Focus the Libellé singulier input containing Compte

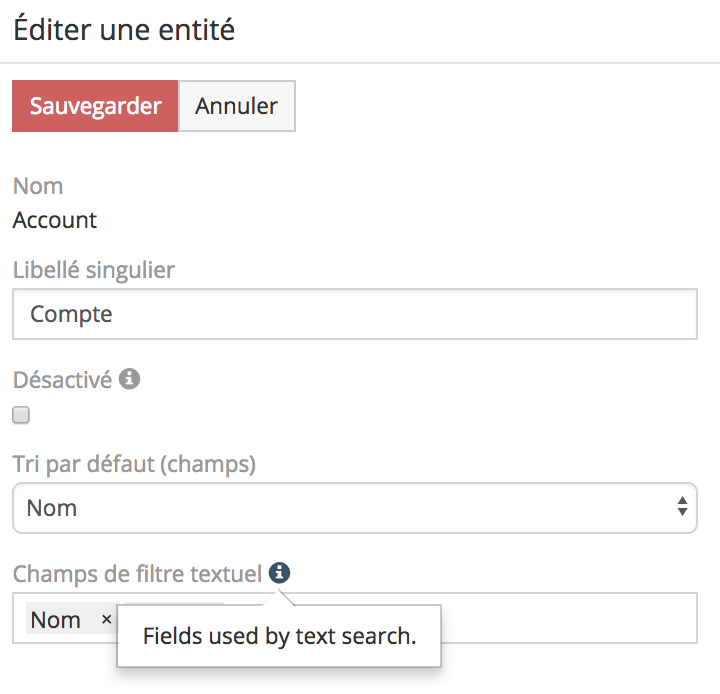354,315
